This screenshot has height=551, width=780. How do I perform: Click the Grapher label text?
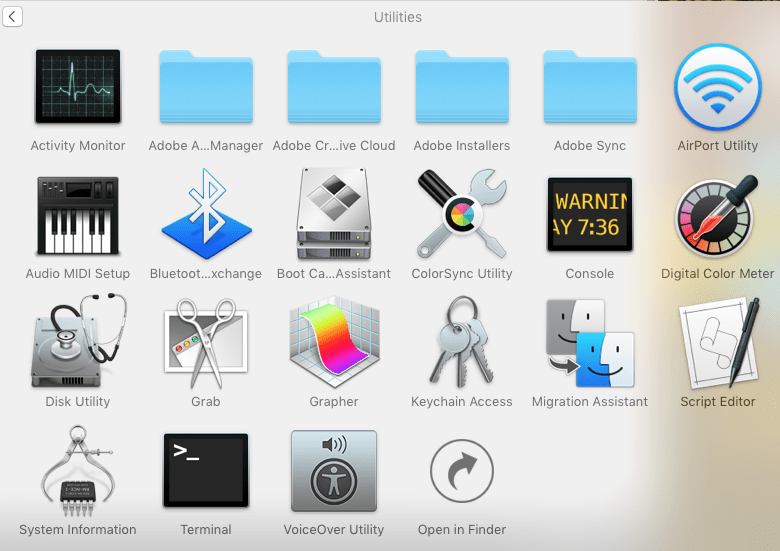coord(334,402)
